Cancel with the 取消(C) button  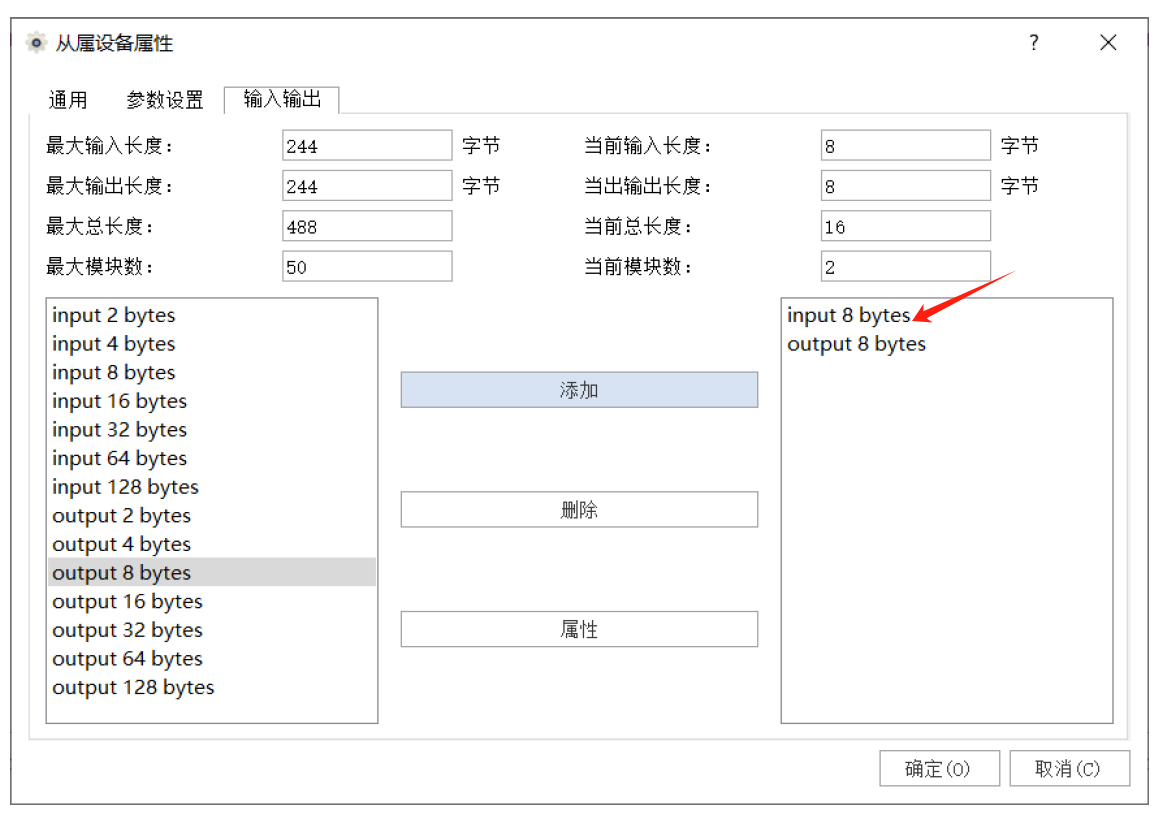(x=1069, y=769)
